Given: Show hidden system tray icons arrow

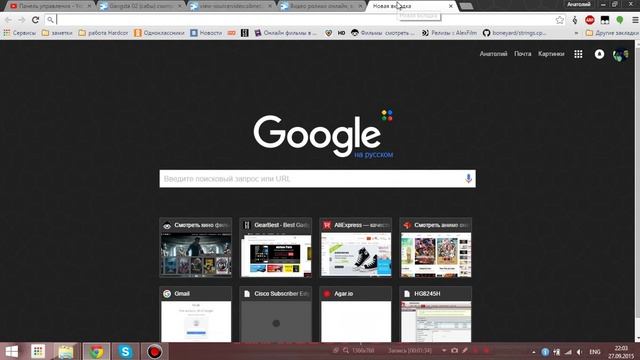Looking at the screenshot, I should (533, 352).
